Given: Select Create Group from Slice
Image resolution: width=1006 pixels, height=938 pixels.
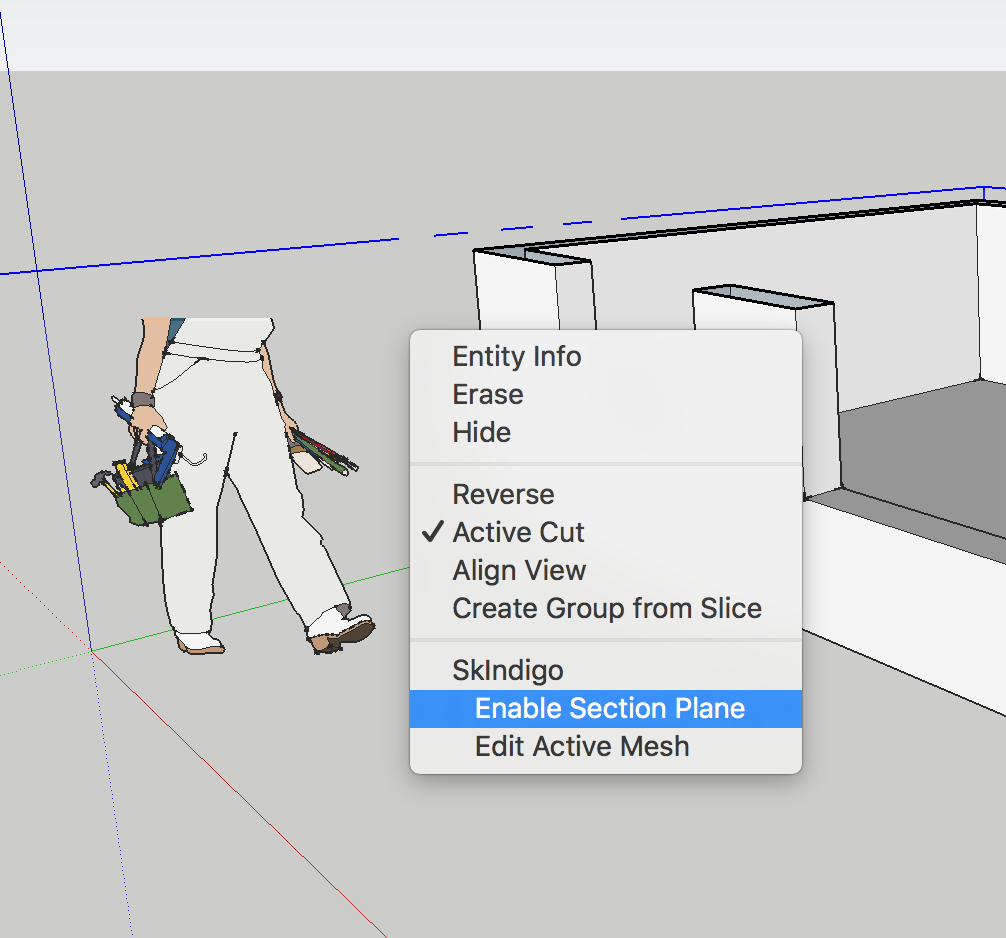Looking at the screenshot, I should pos(606,608).
